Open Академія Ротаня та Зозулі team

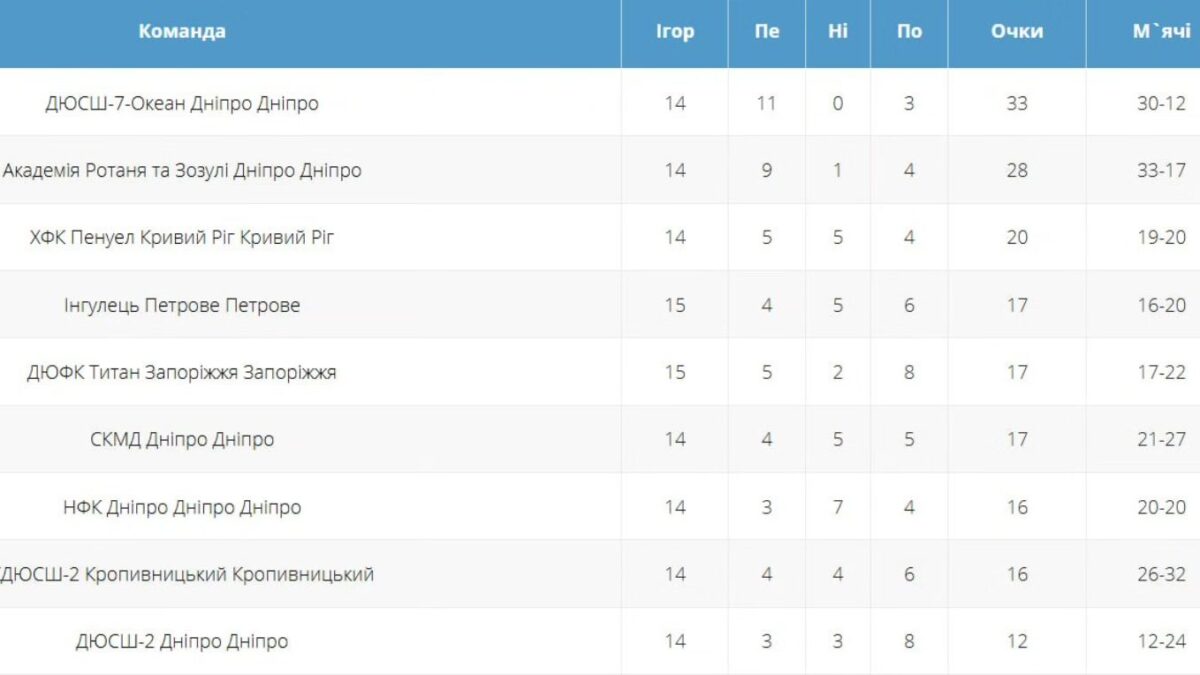coord(182,170)
